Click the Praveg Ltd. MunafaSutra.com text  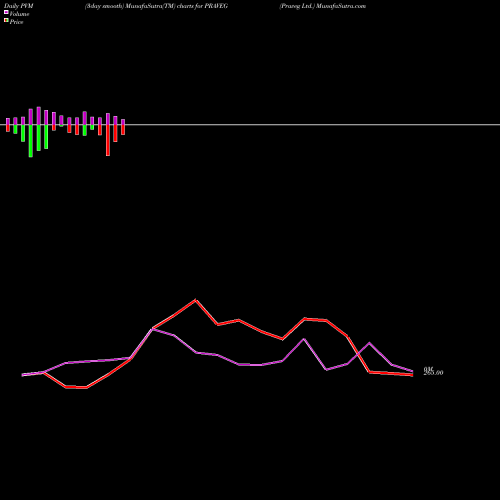[x=323, y=6]
